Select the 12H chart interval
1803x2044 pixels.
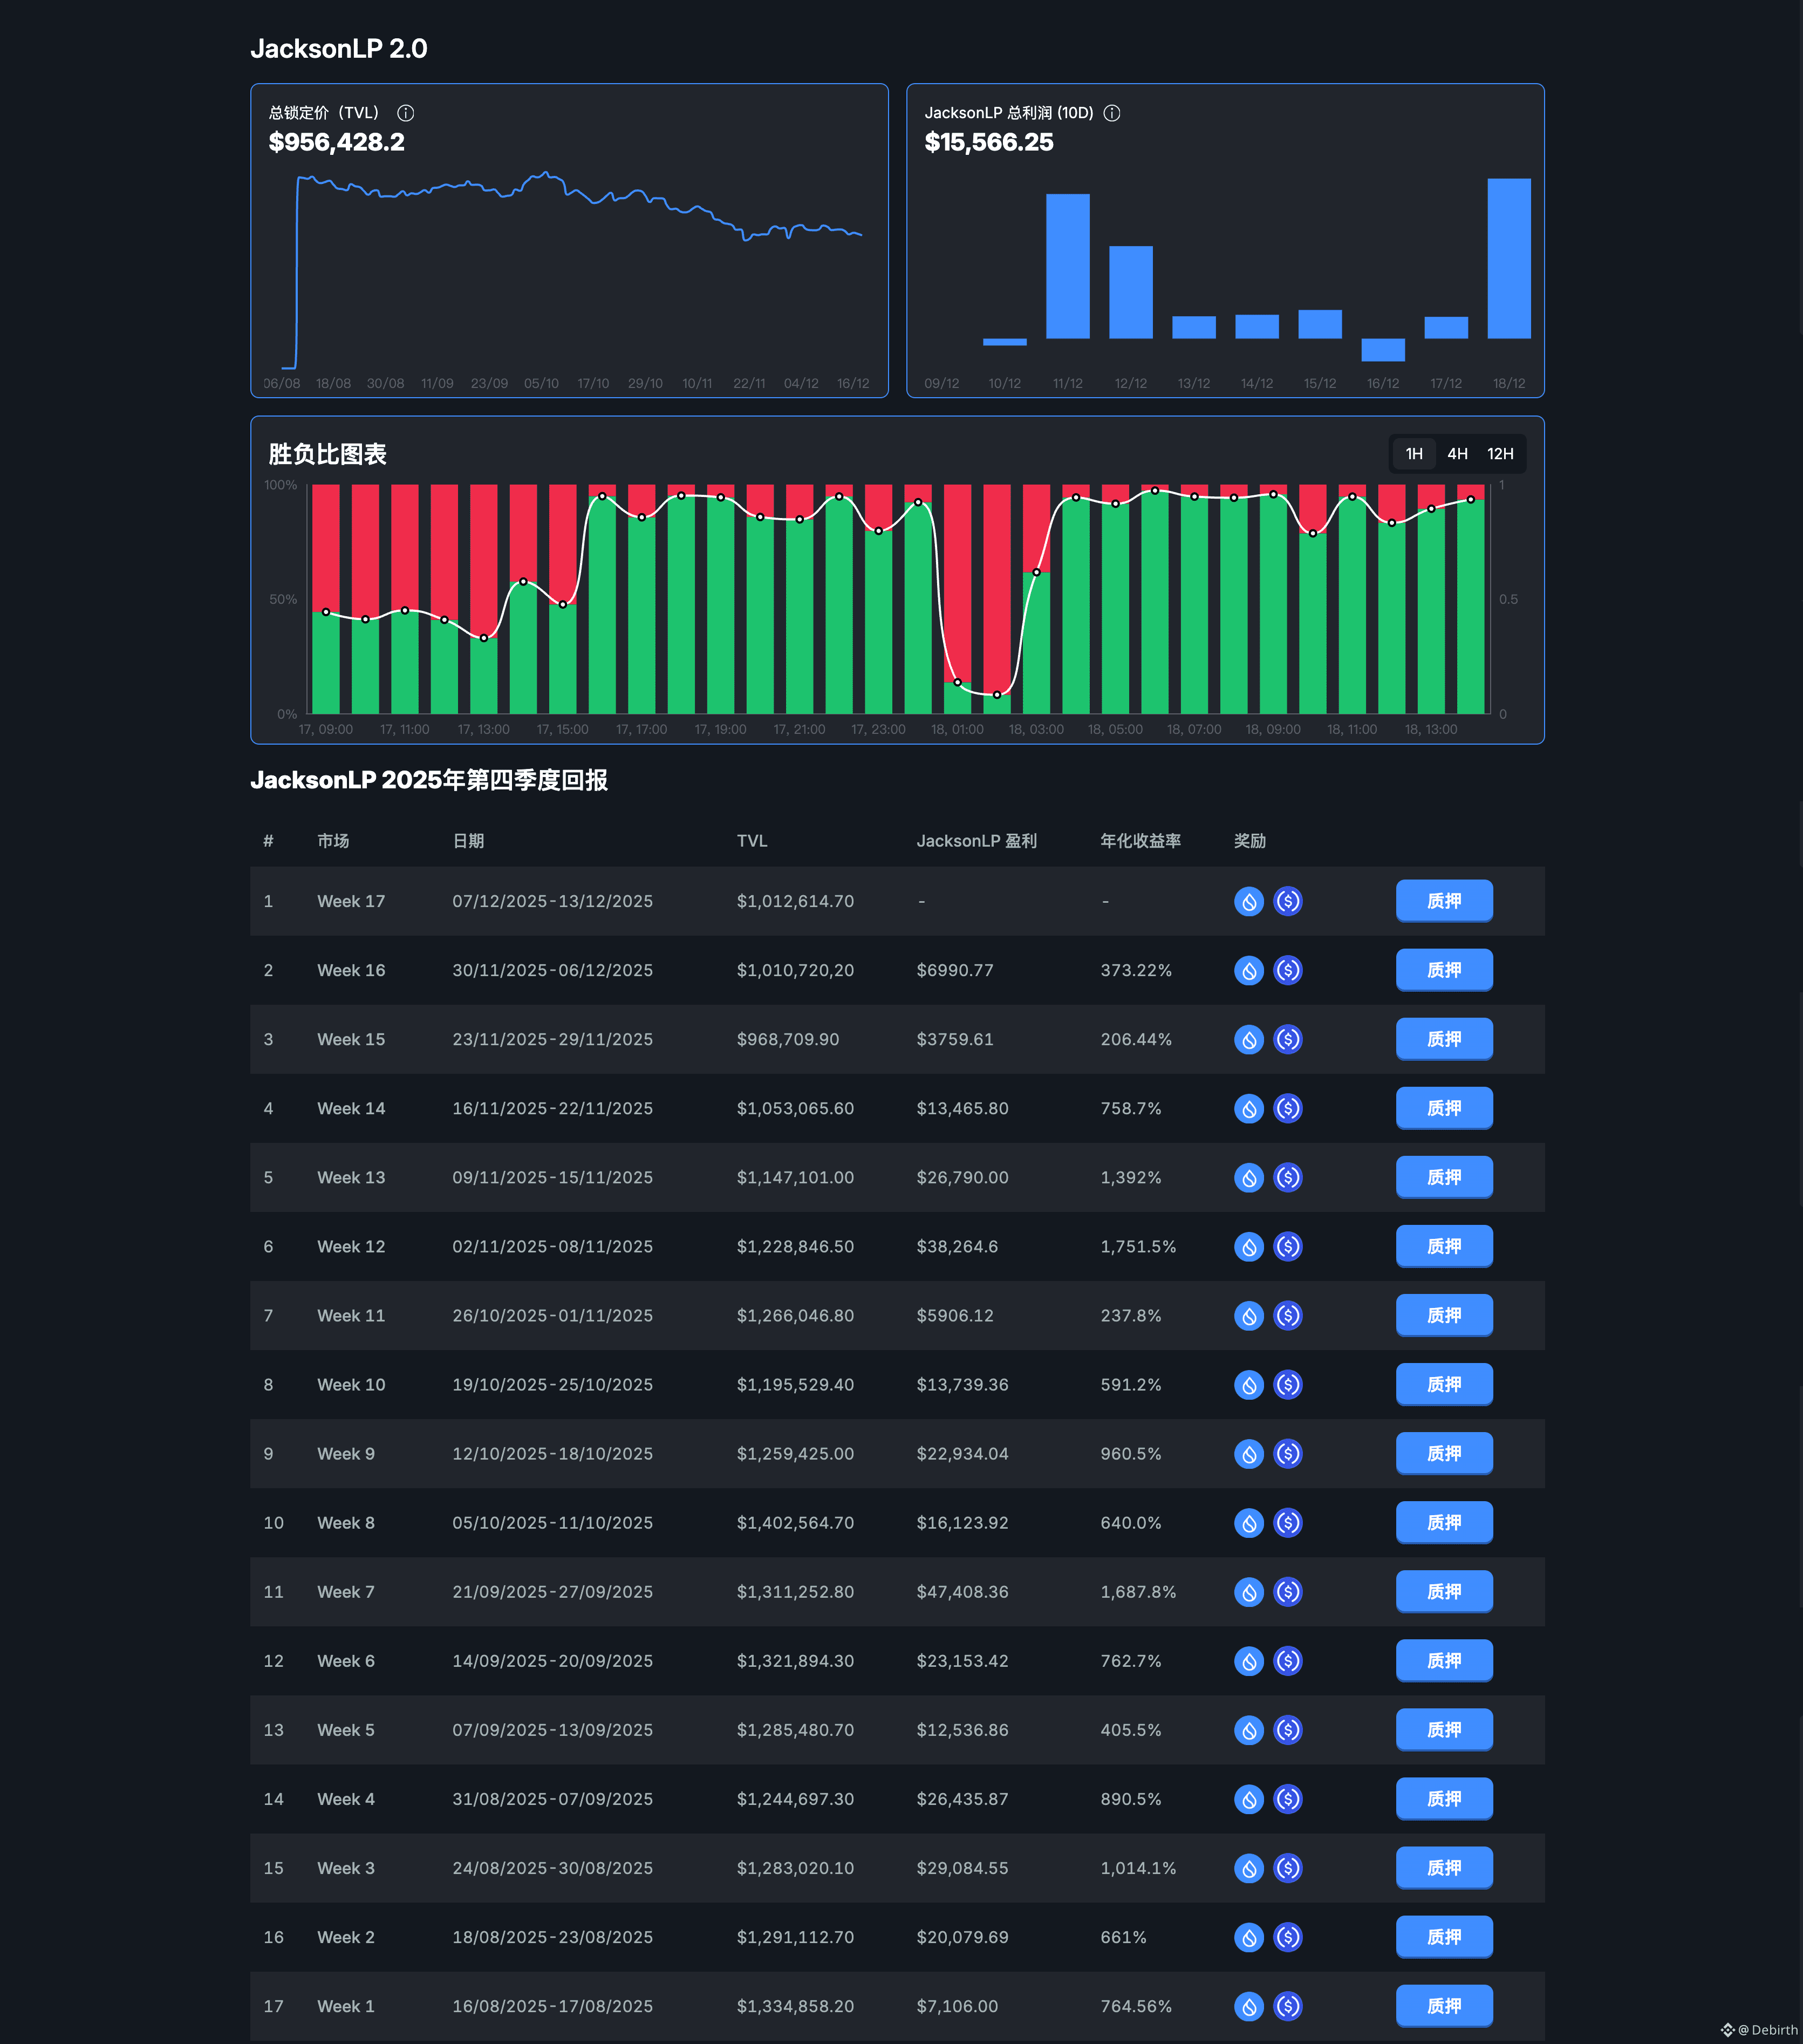click(1500, 454)
